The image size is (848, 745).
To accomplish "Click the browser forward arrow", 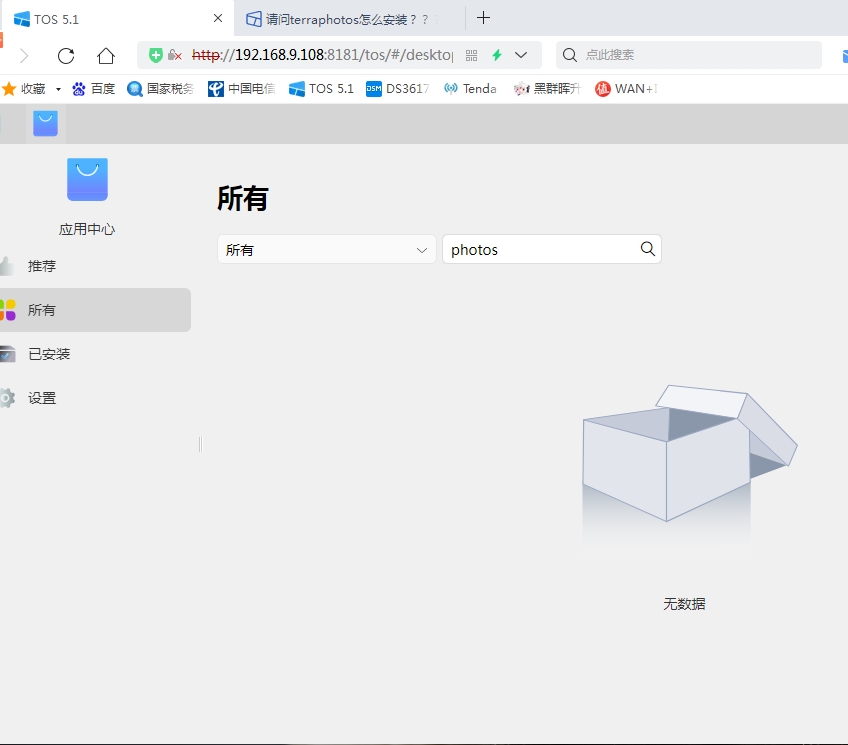I will (x=24, y=56).
